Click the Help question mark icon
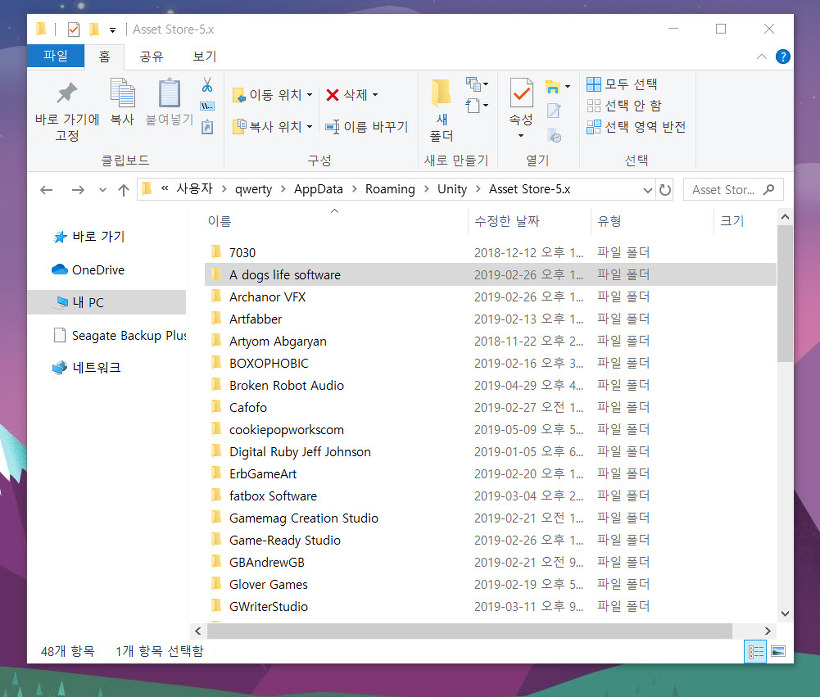Screen dimensions: 820x697 782,56
